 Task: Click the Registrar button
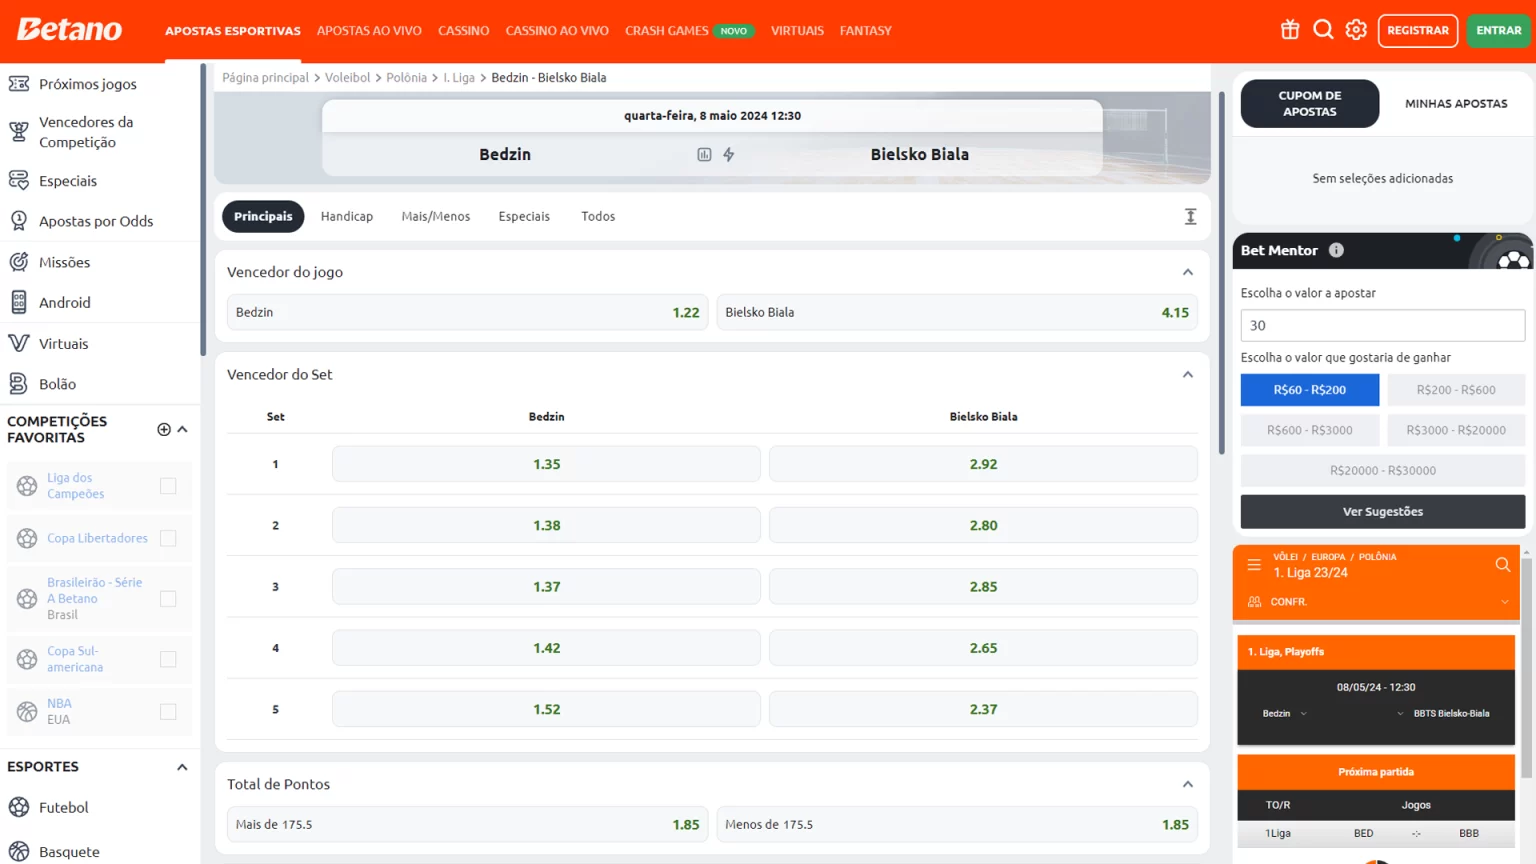pyautogui.click(x=1417, y=31)
